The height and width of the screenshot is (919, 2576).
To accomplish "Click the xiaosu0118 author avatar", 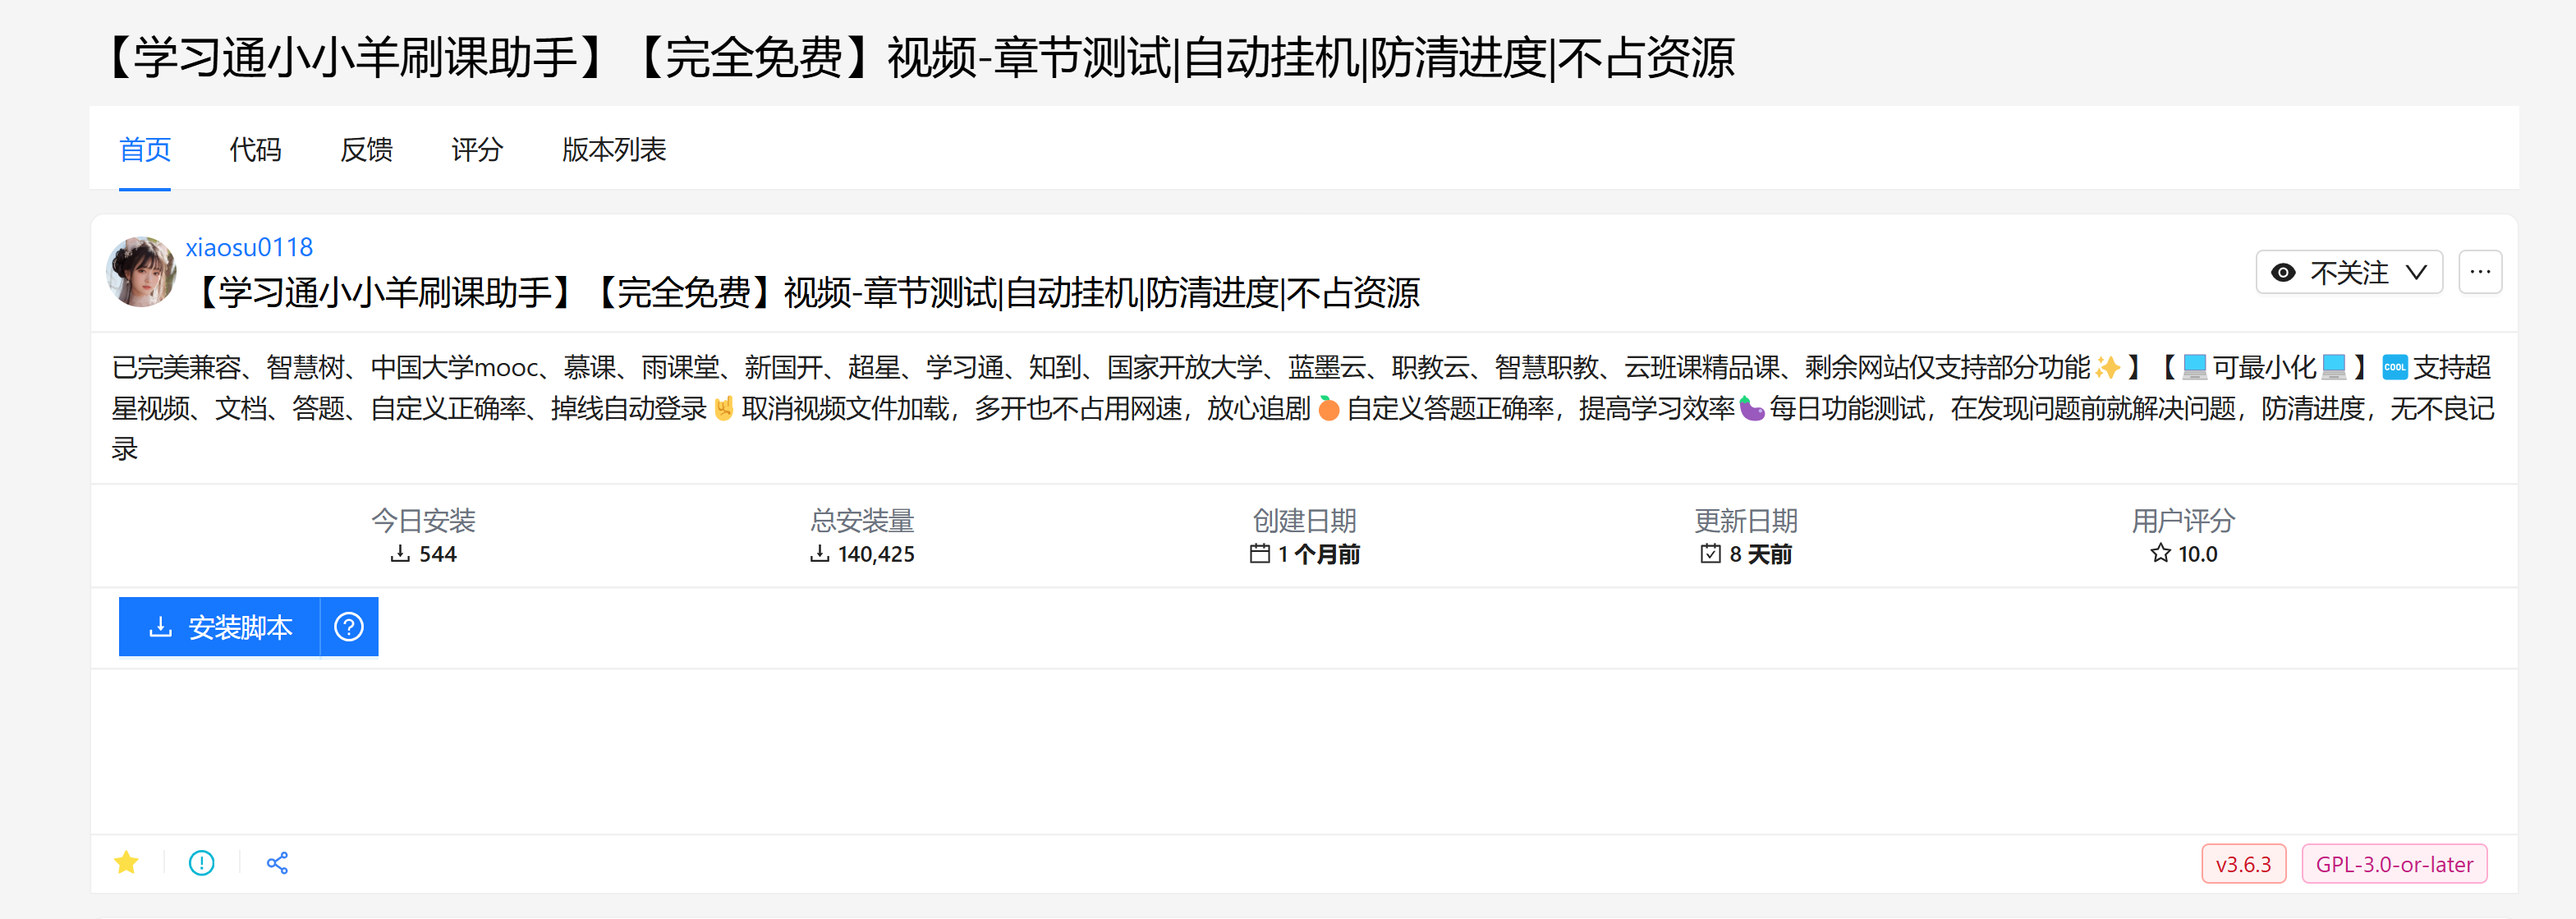I will (142, 271).
